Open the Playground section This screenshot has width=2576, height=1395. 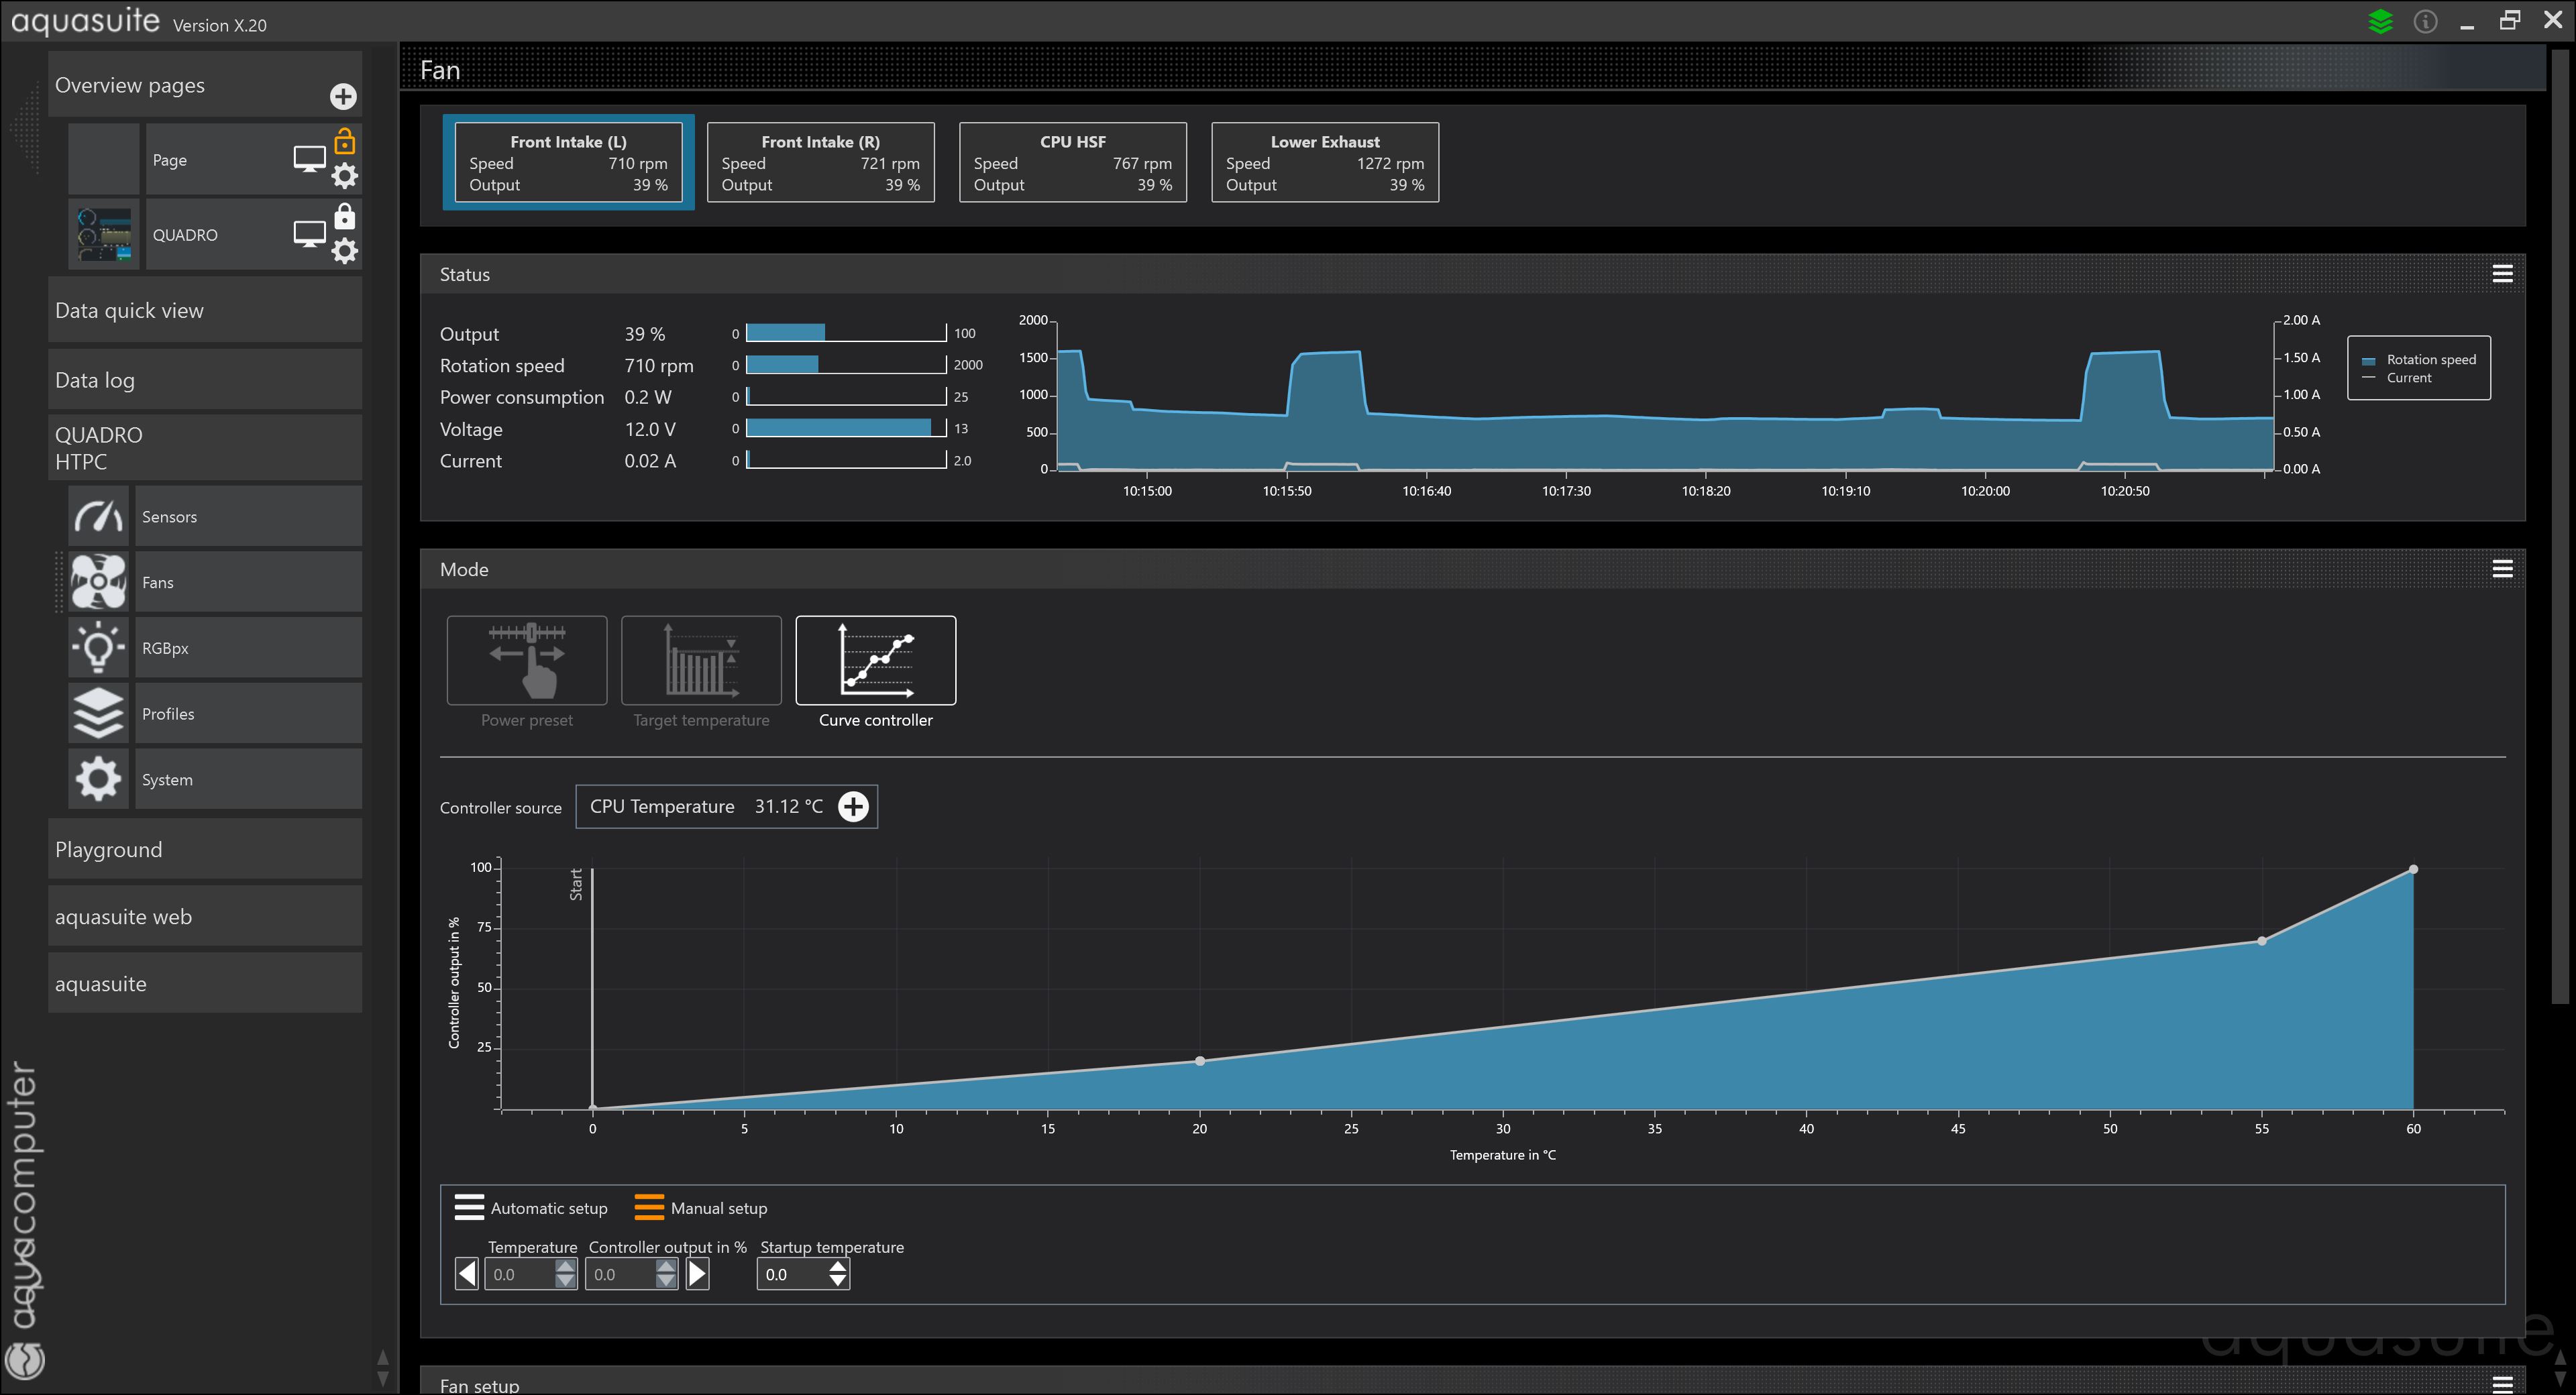tap(205, 849)
